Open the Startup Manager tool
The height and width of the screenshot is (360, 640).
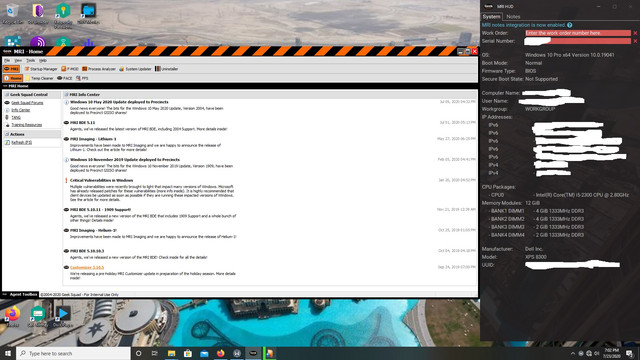pyautogui.click(x=41, y=69)
